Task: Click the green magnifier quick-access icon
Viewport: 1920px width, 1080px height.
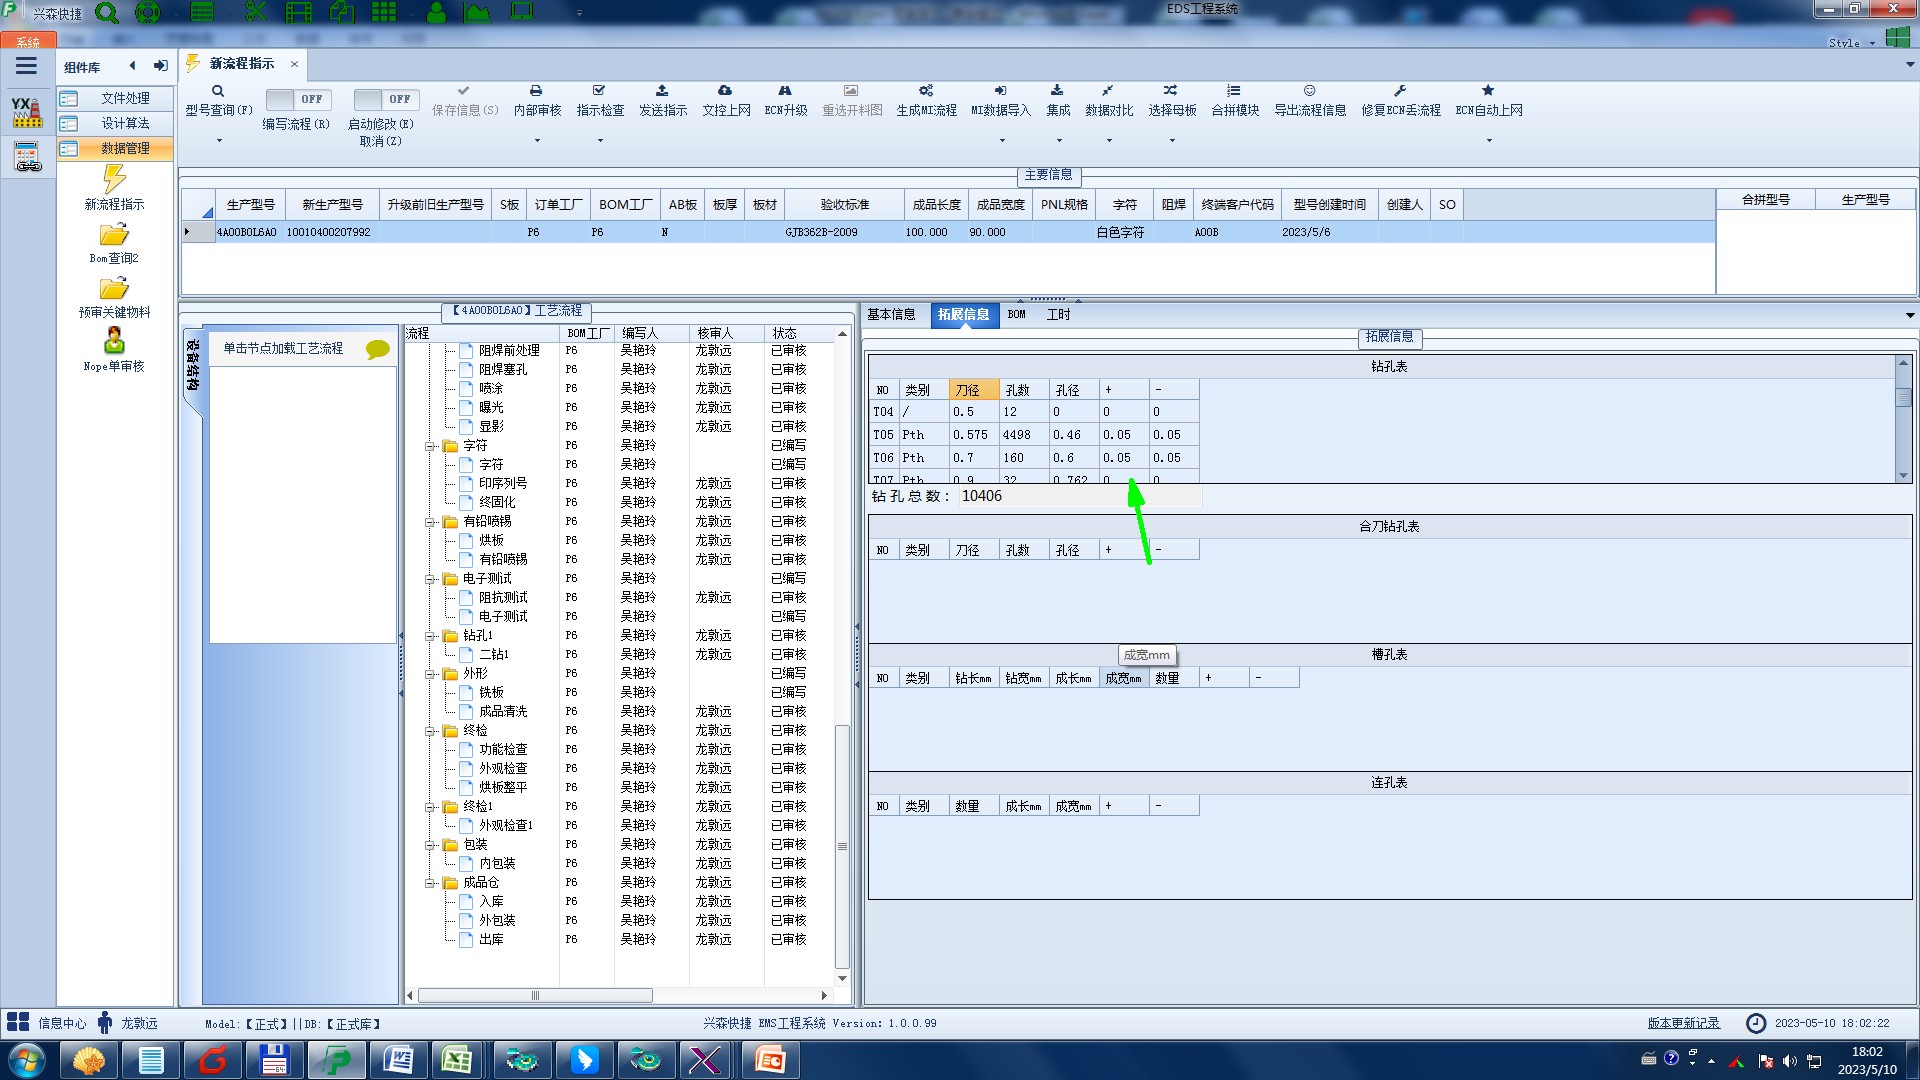Action: pos(107,13)
